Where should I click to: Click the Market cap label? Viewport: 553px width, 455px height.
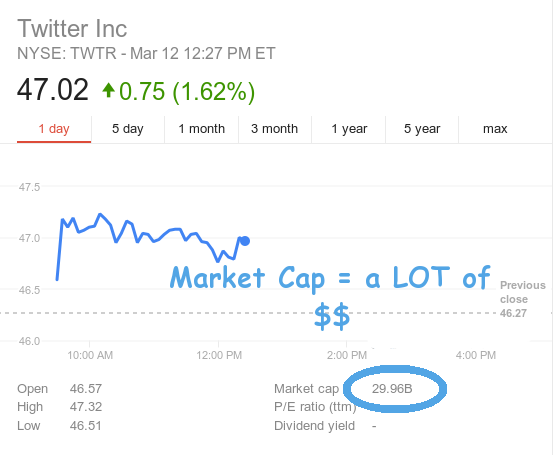coord(306,389)
